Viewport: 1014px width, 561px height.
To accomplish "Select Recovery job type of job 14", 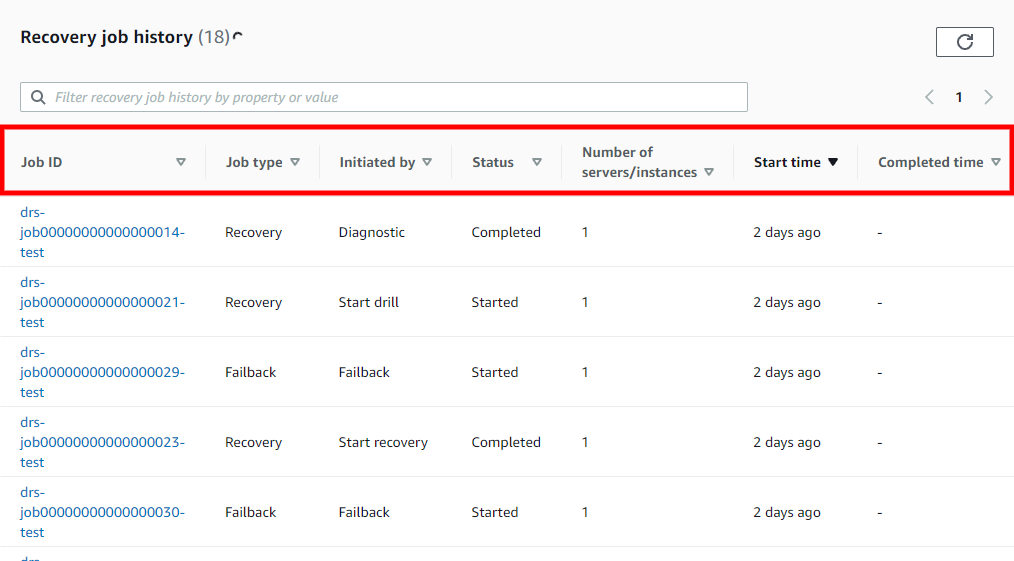I will [254, 232].
